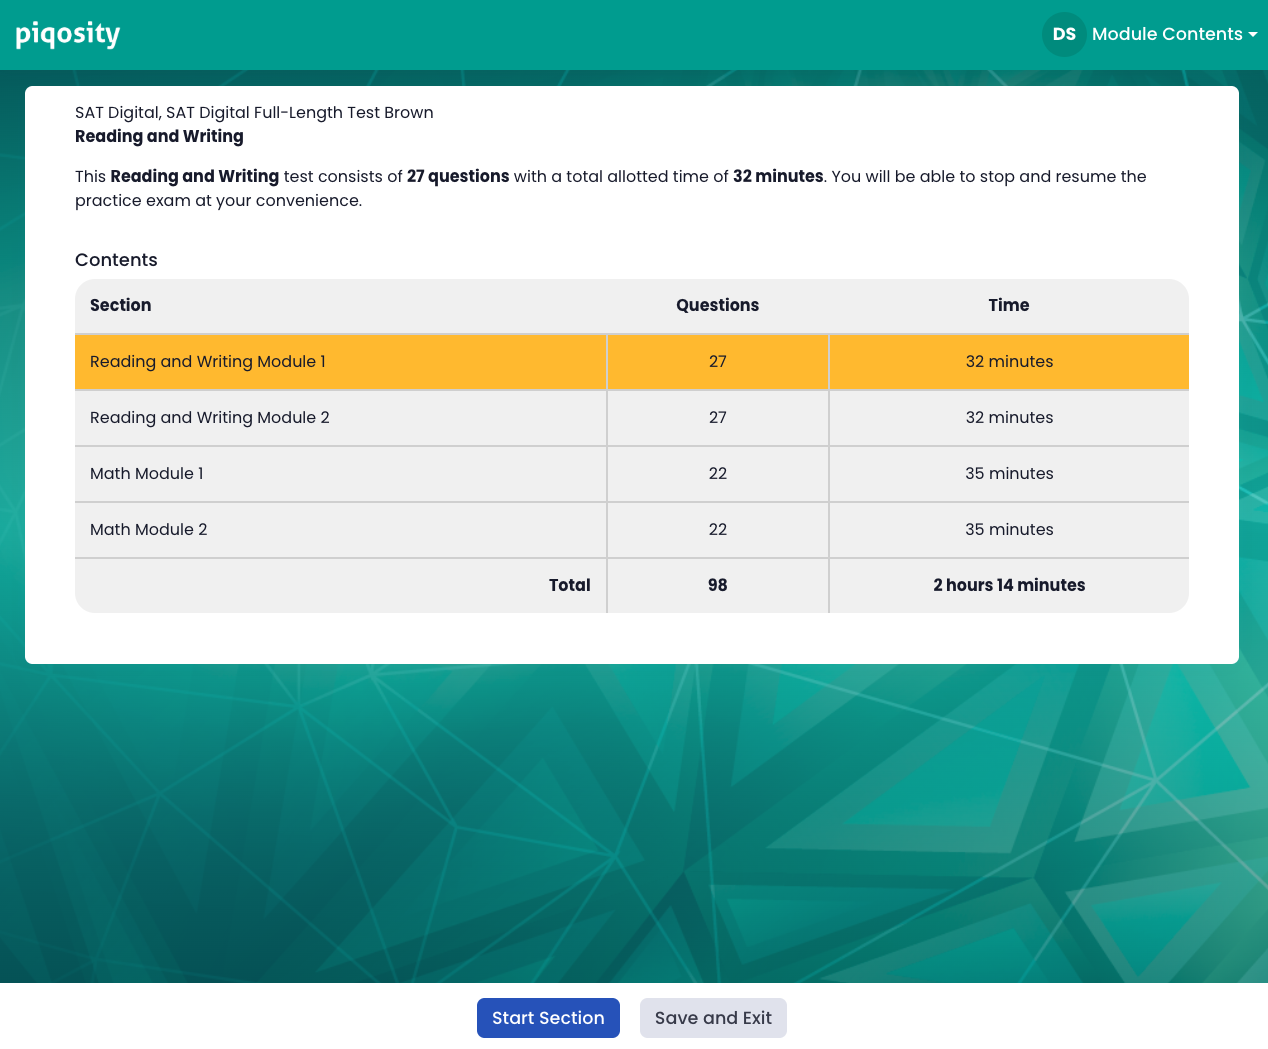Open the DS user avatar
Image resolution: width=1268 pixels, height=1049 pixels.
[1064, 34]
